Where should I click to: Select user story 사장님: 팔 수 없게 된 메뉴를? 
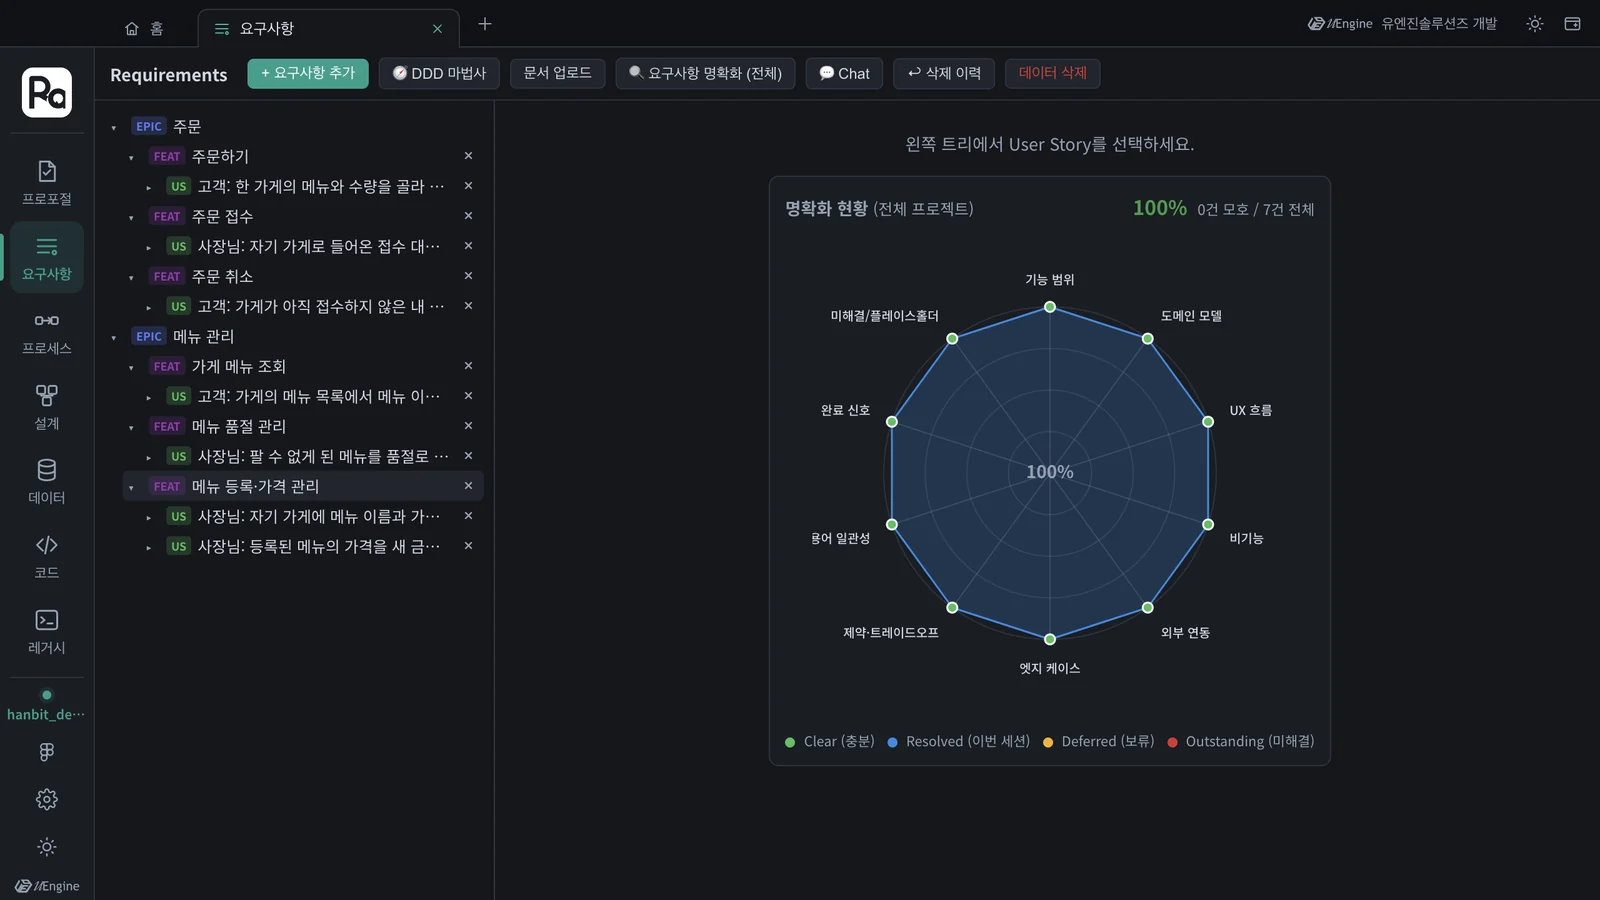point(303,456)
